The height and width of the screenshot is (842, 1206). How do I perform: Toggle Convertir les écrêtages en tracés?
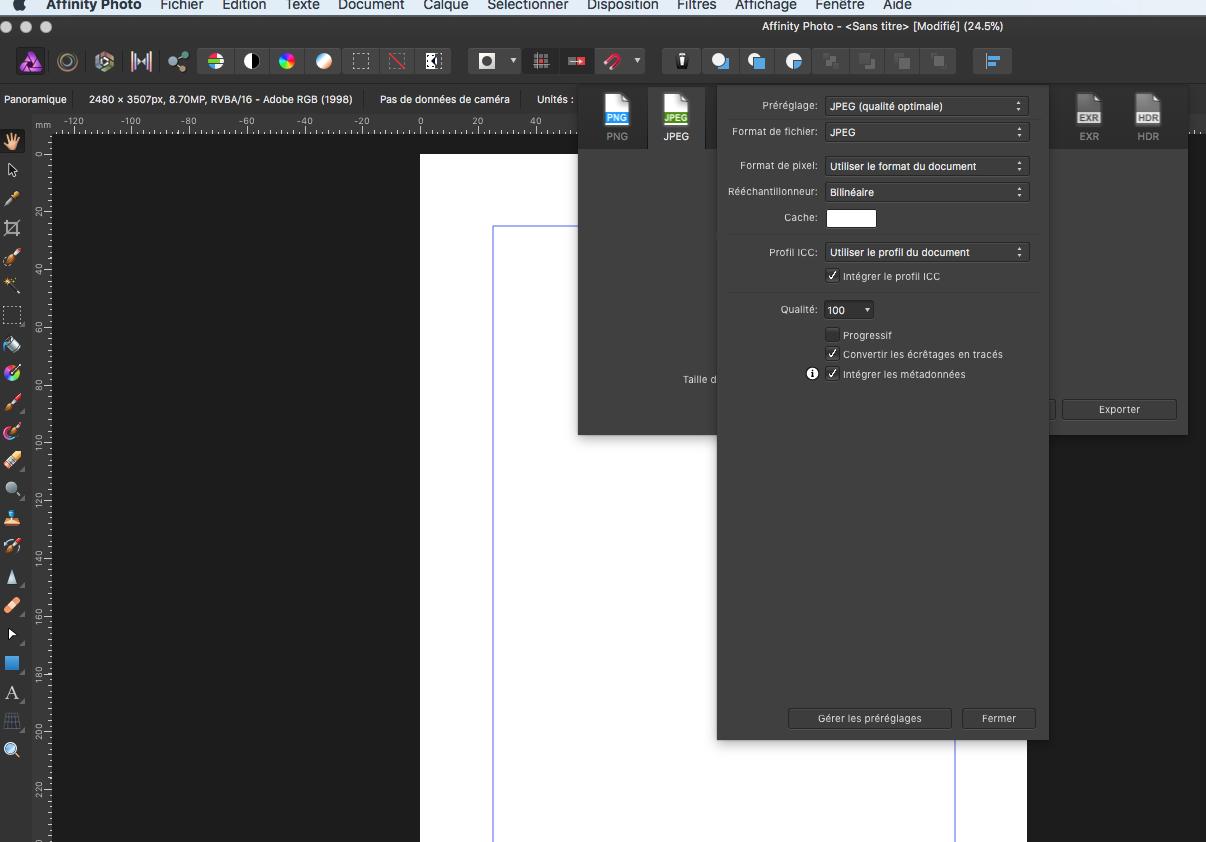coord(832,354)
